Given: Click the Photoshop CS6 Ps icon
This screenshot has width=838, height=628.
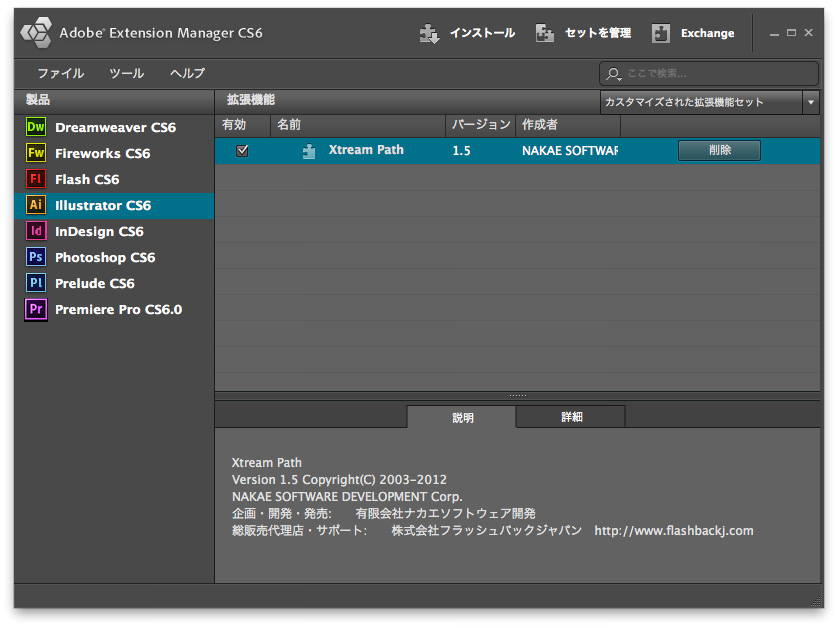Looking at the screenshot, I should (x=36, y=257).
